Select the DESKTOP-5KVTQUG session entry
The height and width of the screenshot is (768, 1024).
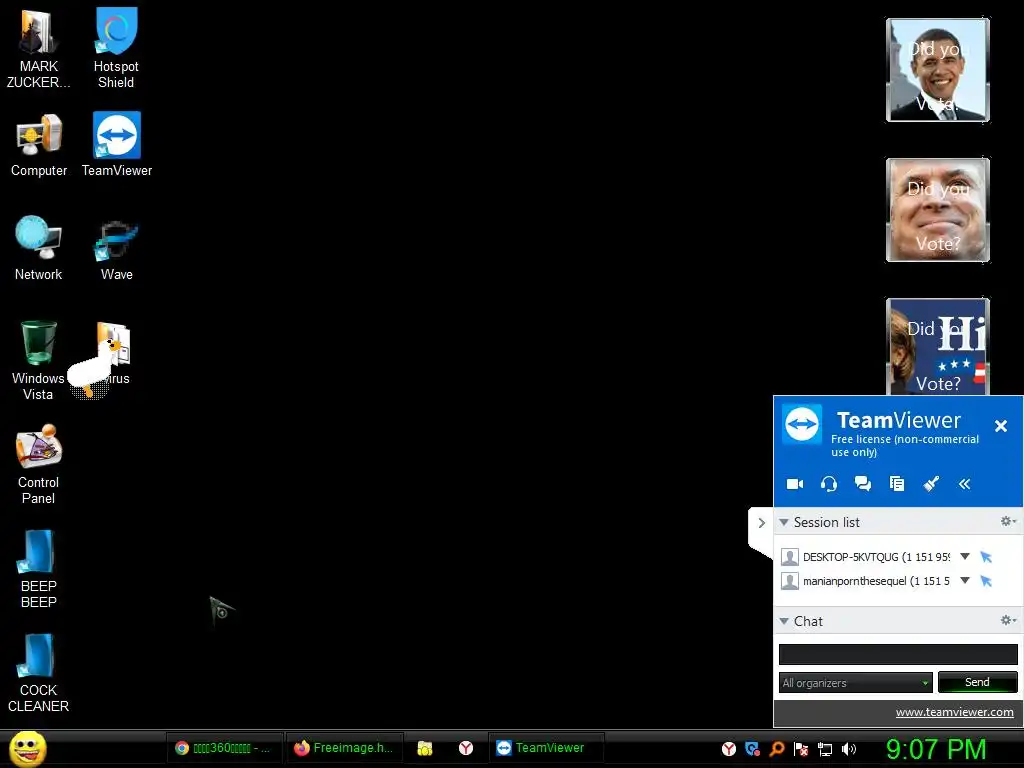click(865, 557)
